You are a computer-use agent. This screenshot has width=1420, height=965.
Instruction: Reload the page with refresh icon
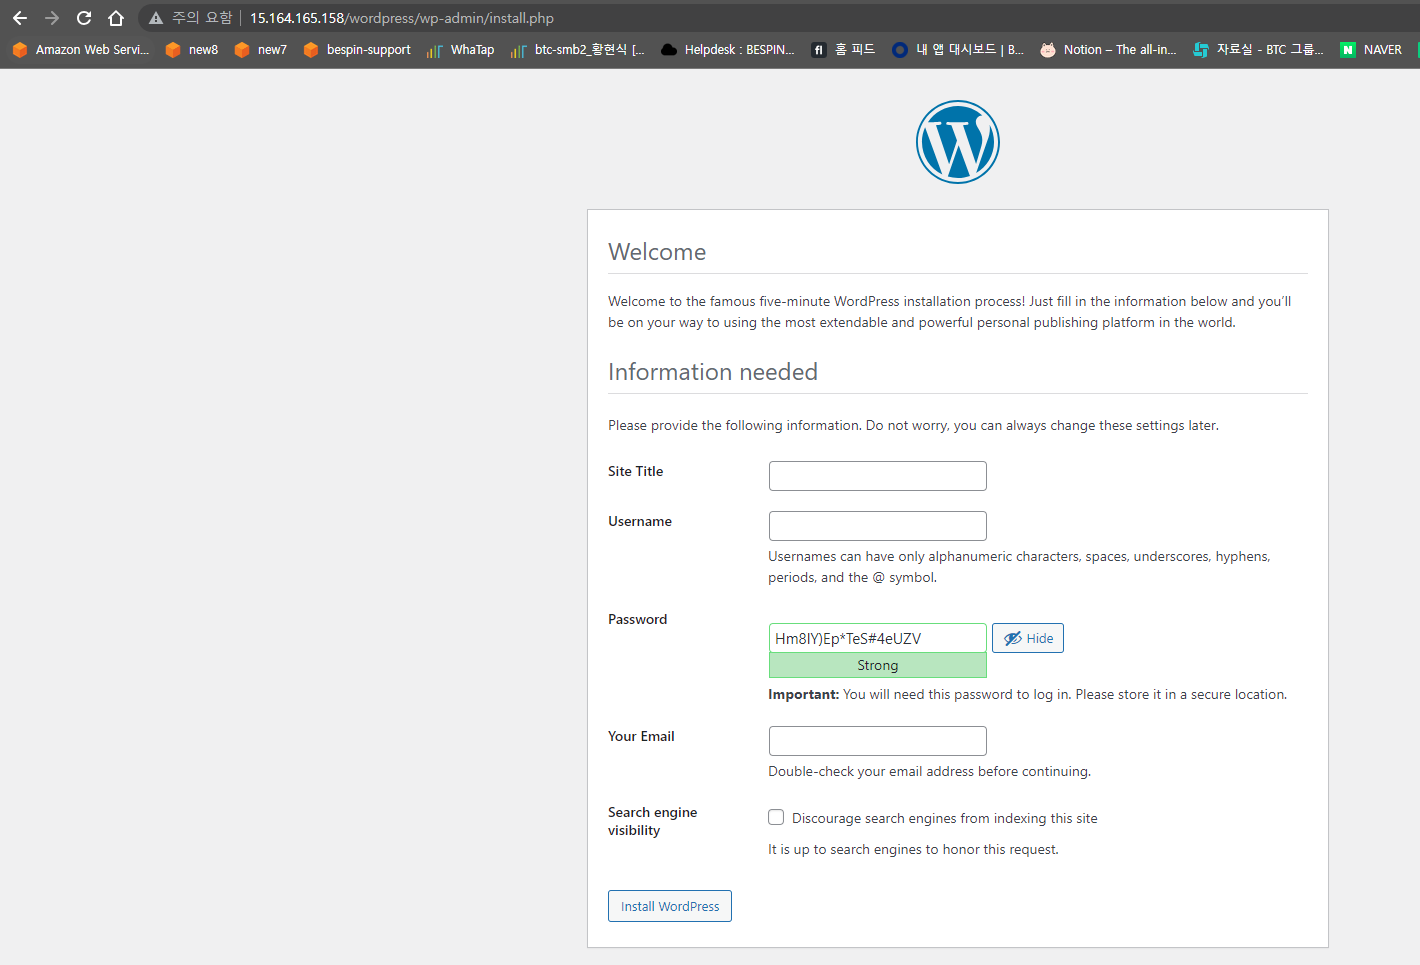(84, 18)
